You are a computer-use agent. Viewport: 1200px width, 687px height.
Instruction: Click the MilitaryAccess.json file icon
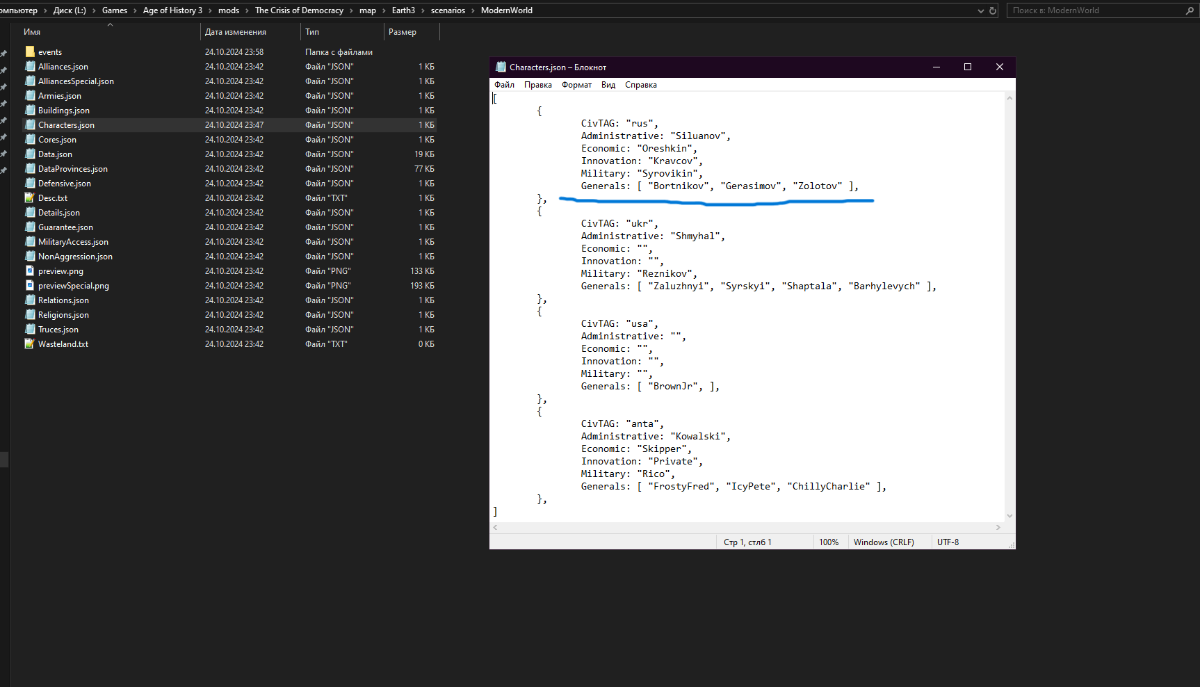pyautogui.click(x=30, y=242)
